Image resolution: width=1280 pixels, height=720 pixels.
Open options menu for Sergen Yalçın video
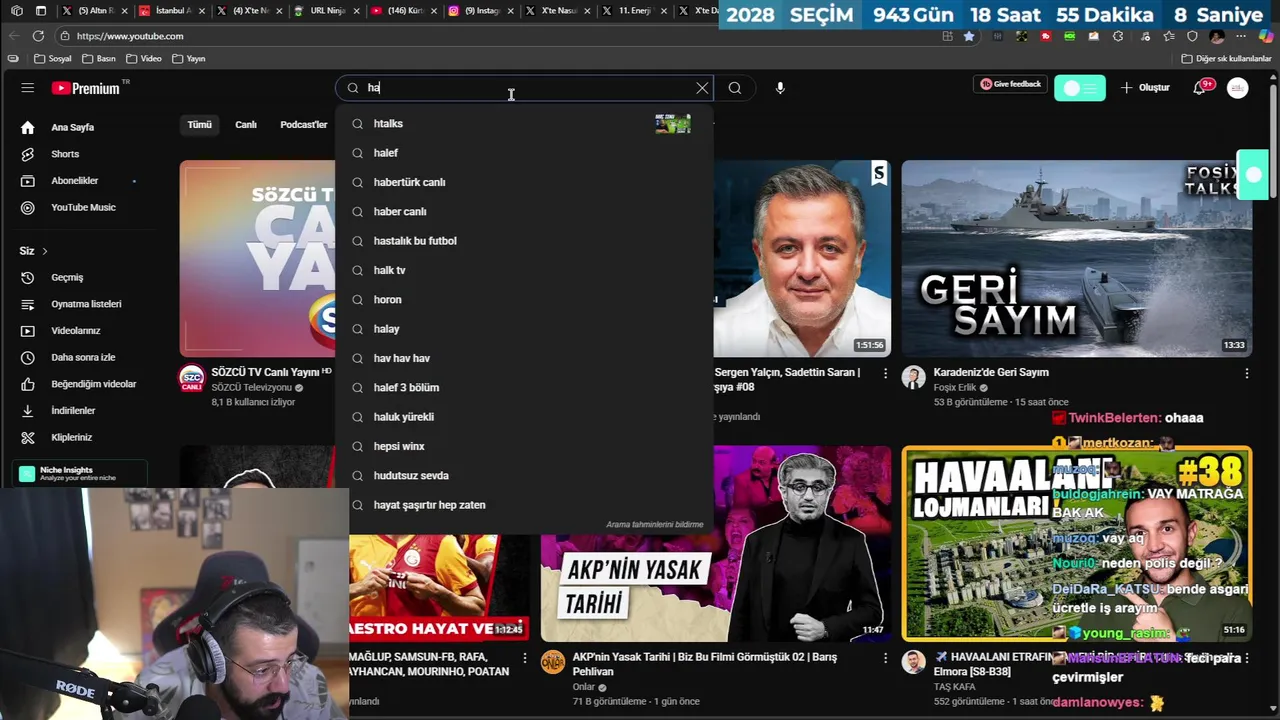(x=885, y=373)
